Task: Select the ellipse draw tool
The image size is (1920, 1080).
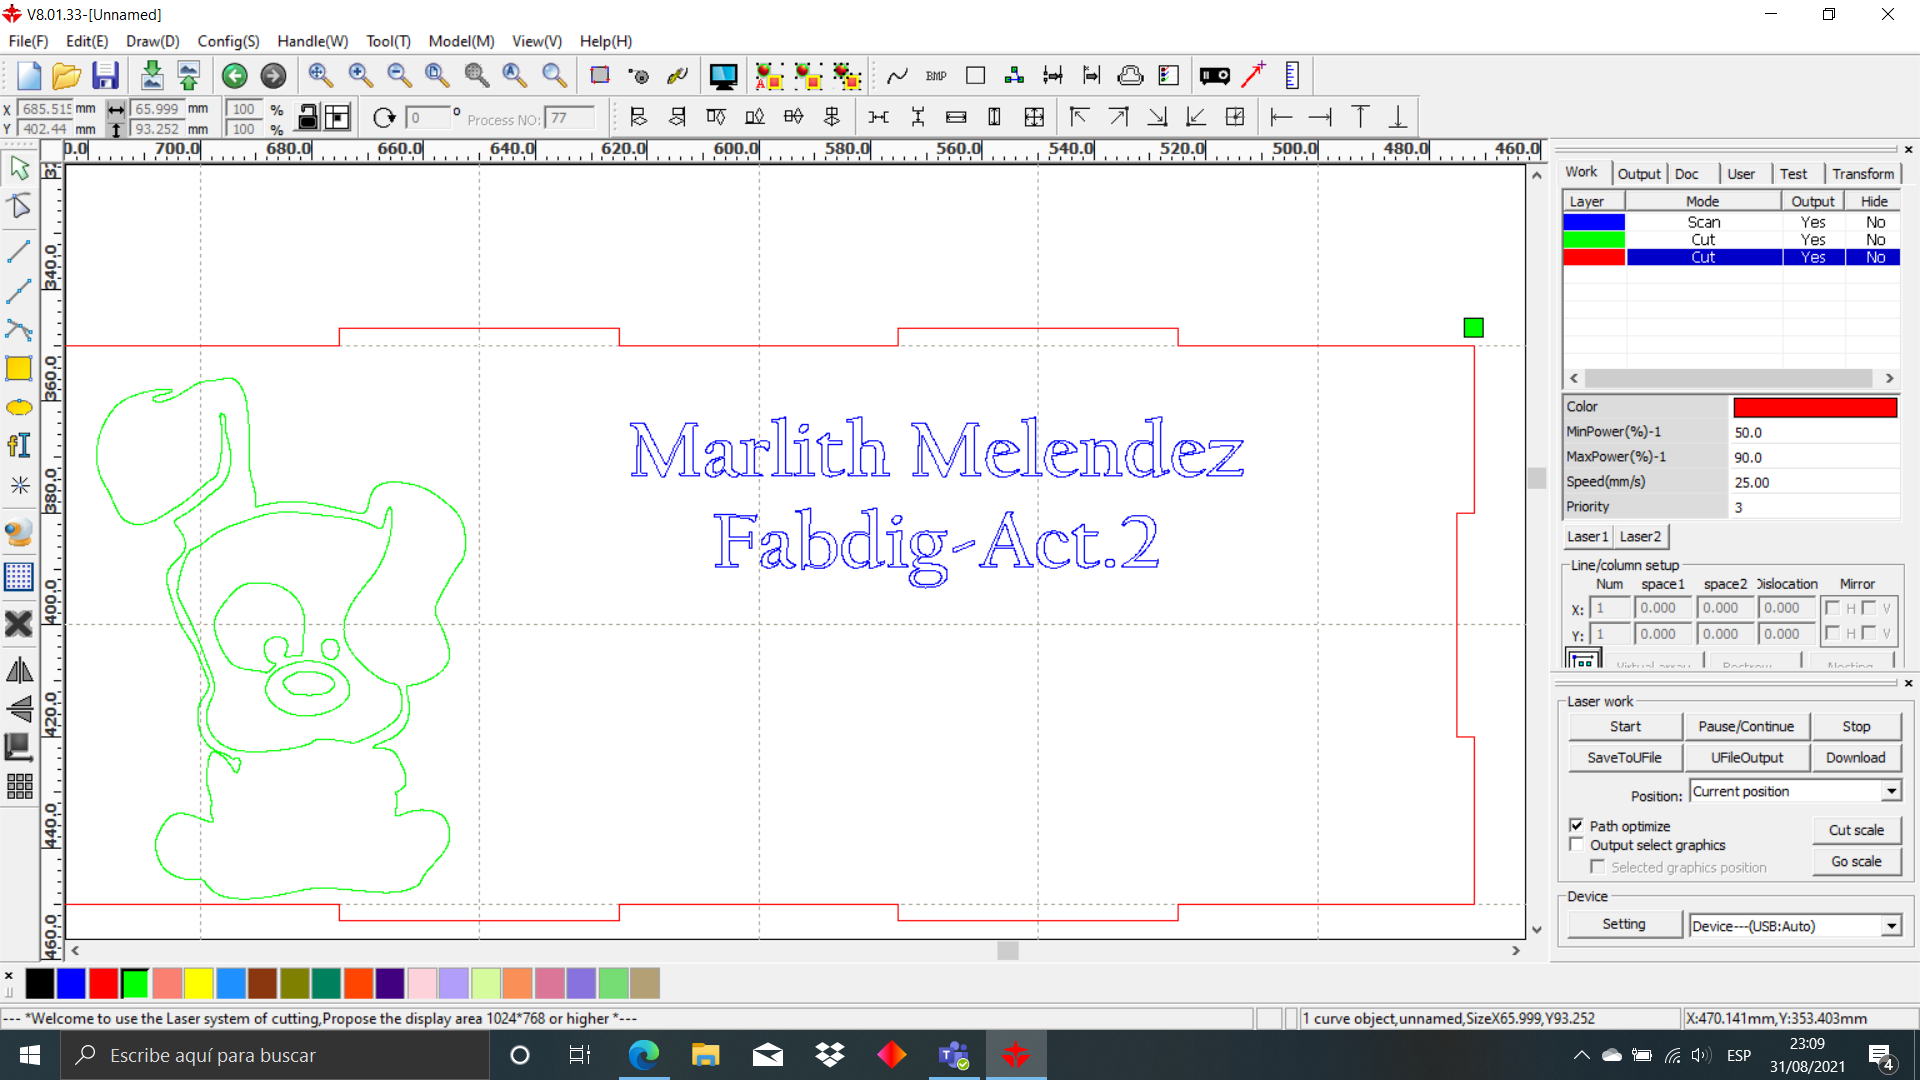Action: click(19, 408)
